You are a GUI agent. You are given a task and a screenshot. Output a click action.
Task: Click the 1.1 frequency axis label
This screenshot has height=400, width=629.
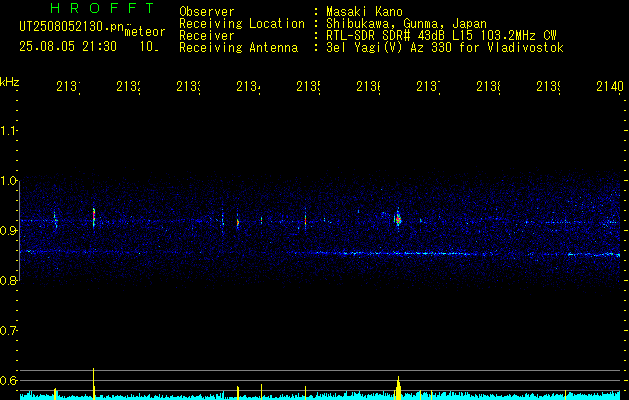click(8, 130)
